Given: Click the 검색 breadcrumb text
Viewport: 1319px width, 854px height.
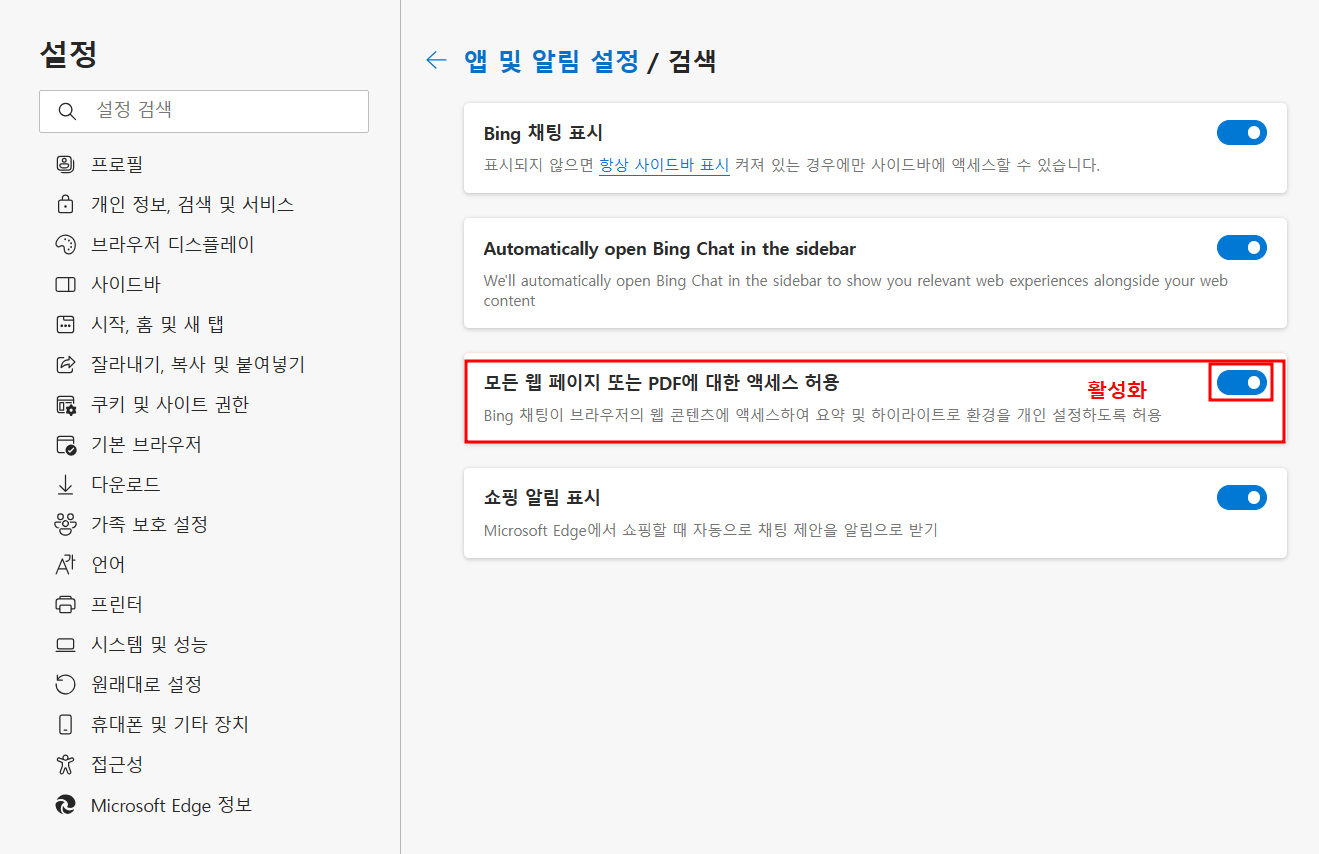Looking at the screenshot, I should coord(692,61).
